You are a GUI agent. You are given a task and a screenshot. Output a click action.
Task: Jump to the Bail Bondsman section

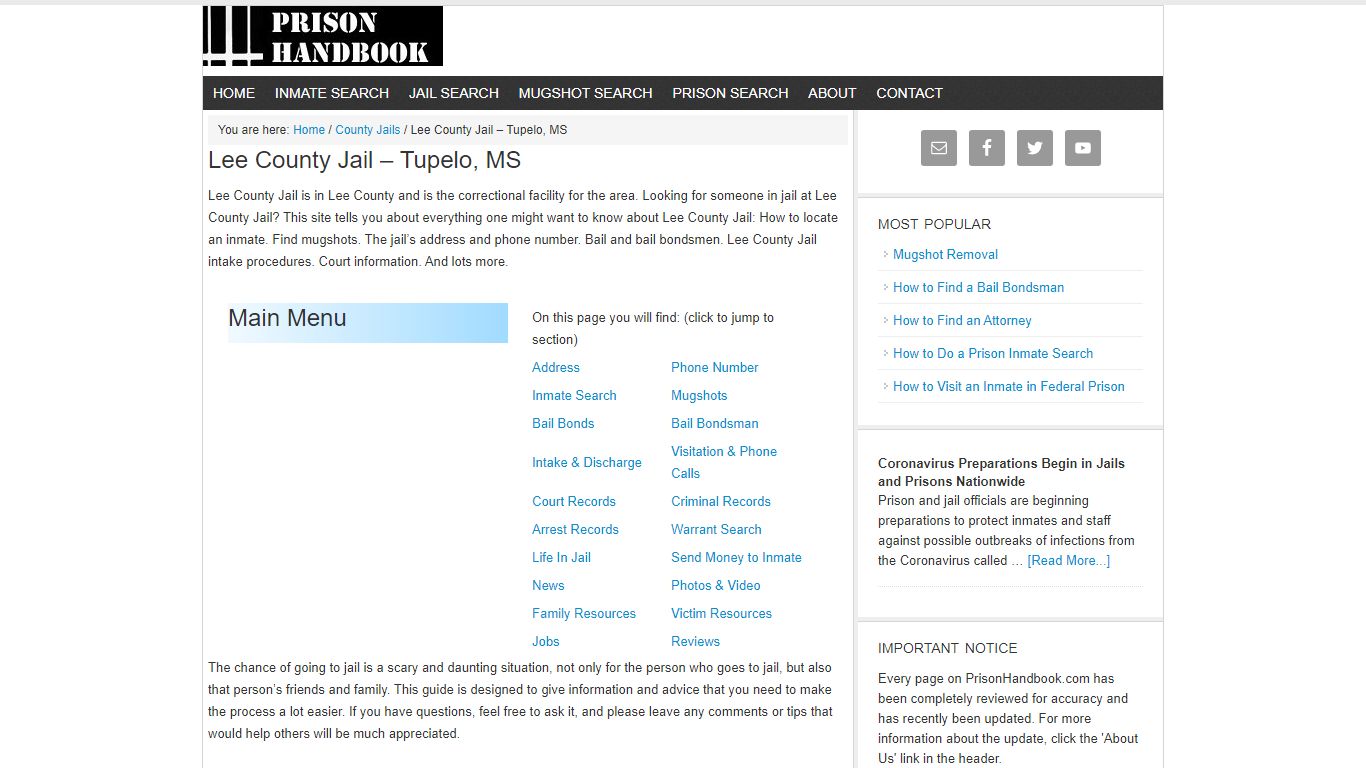pyautogui.click(x=715, y=423)
